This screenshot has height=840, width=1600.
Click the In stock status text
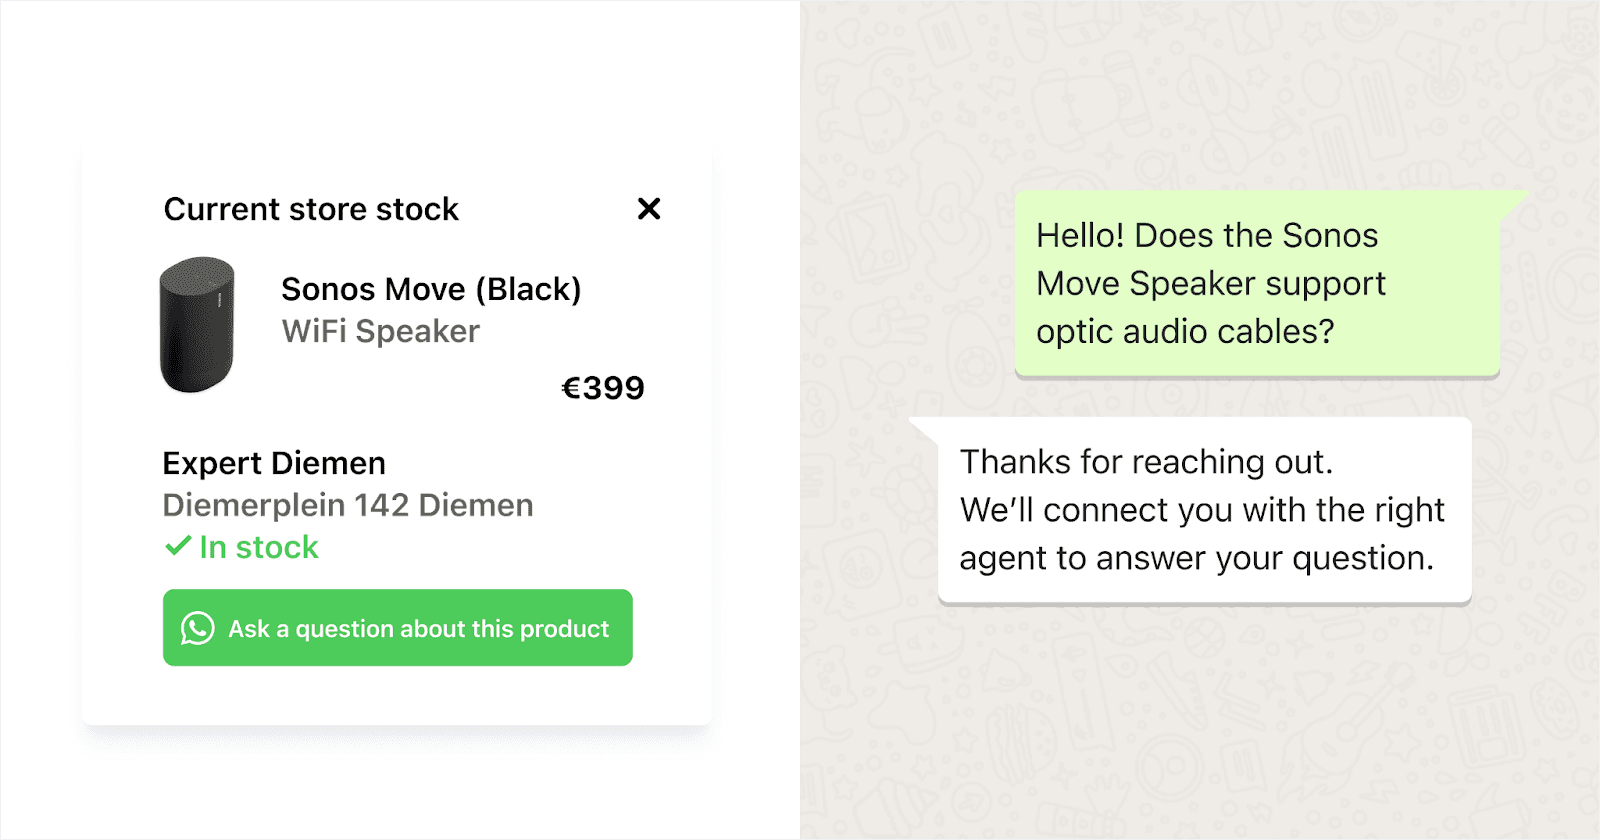point(259,547)
